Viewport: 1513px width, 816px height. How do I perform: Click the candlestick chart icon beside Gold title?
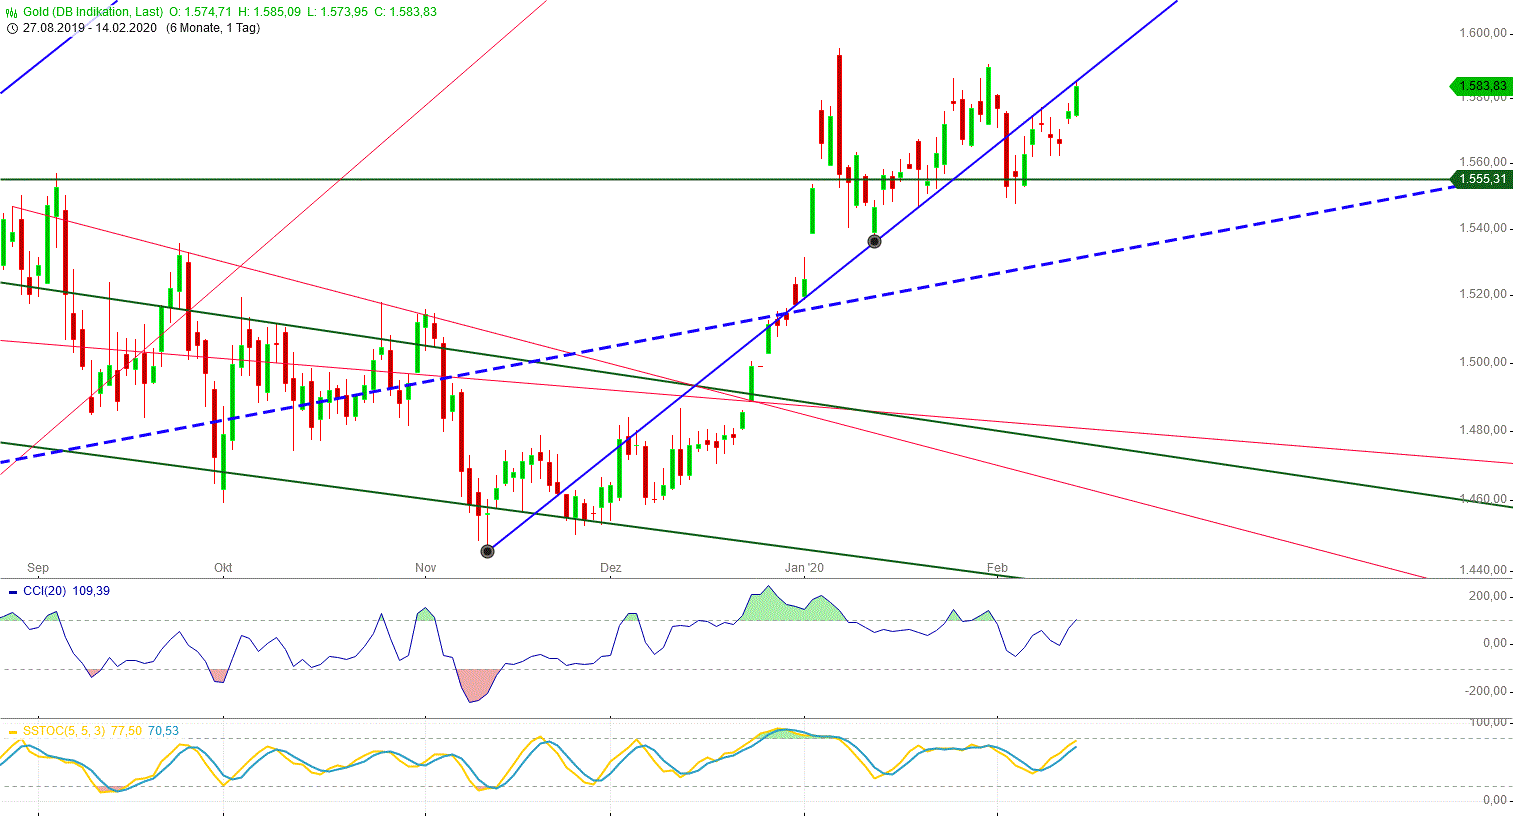pyautogui.click(x=12, y=12)
